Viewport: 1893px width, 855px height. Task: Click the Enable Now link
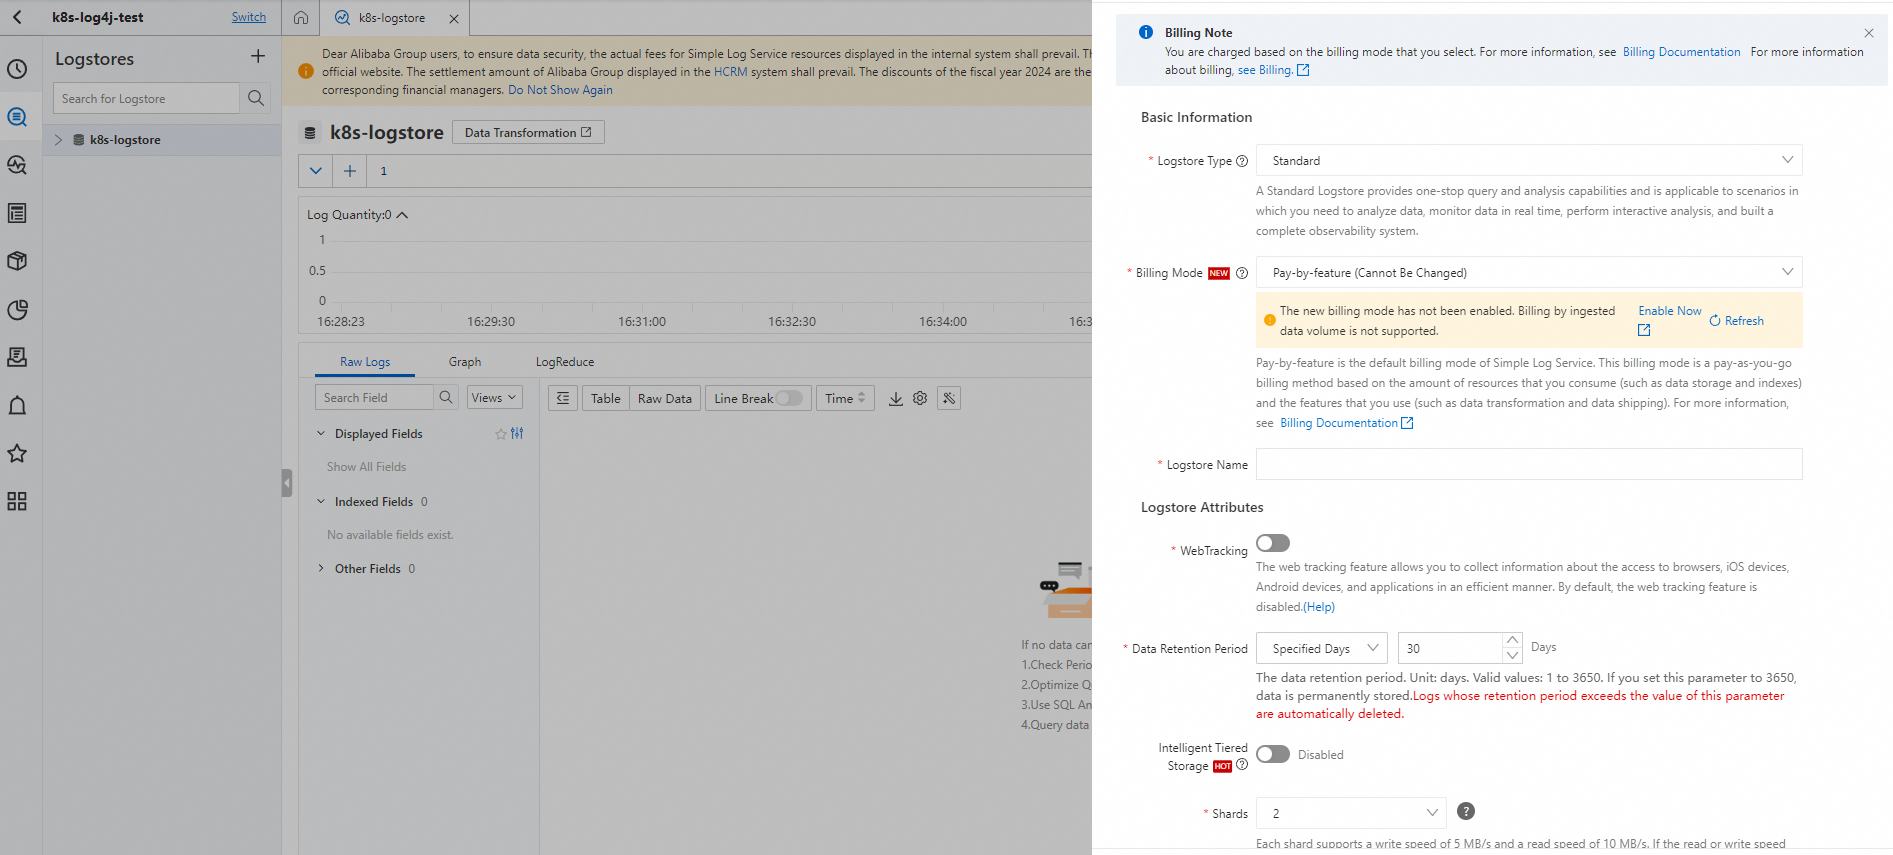pos(1669,311)
